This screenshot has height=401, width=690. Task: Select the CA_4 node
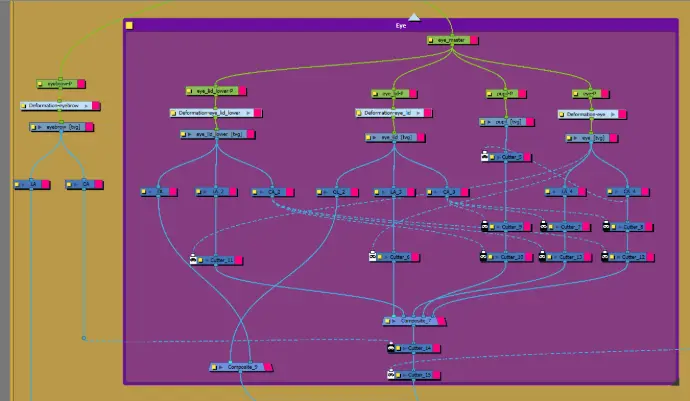(628, 191)
